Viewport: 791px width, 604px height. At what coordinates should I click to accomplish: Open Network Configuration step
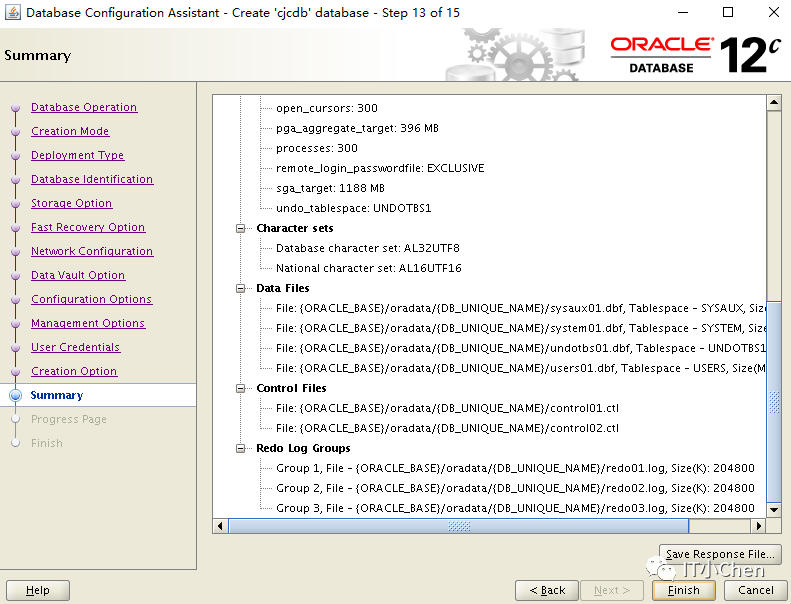92,251
